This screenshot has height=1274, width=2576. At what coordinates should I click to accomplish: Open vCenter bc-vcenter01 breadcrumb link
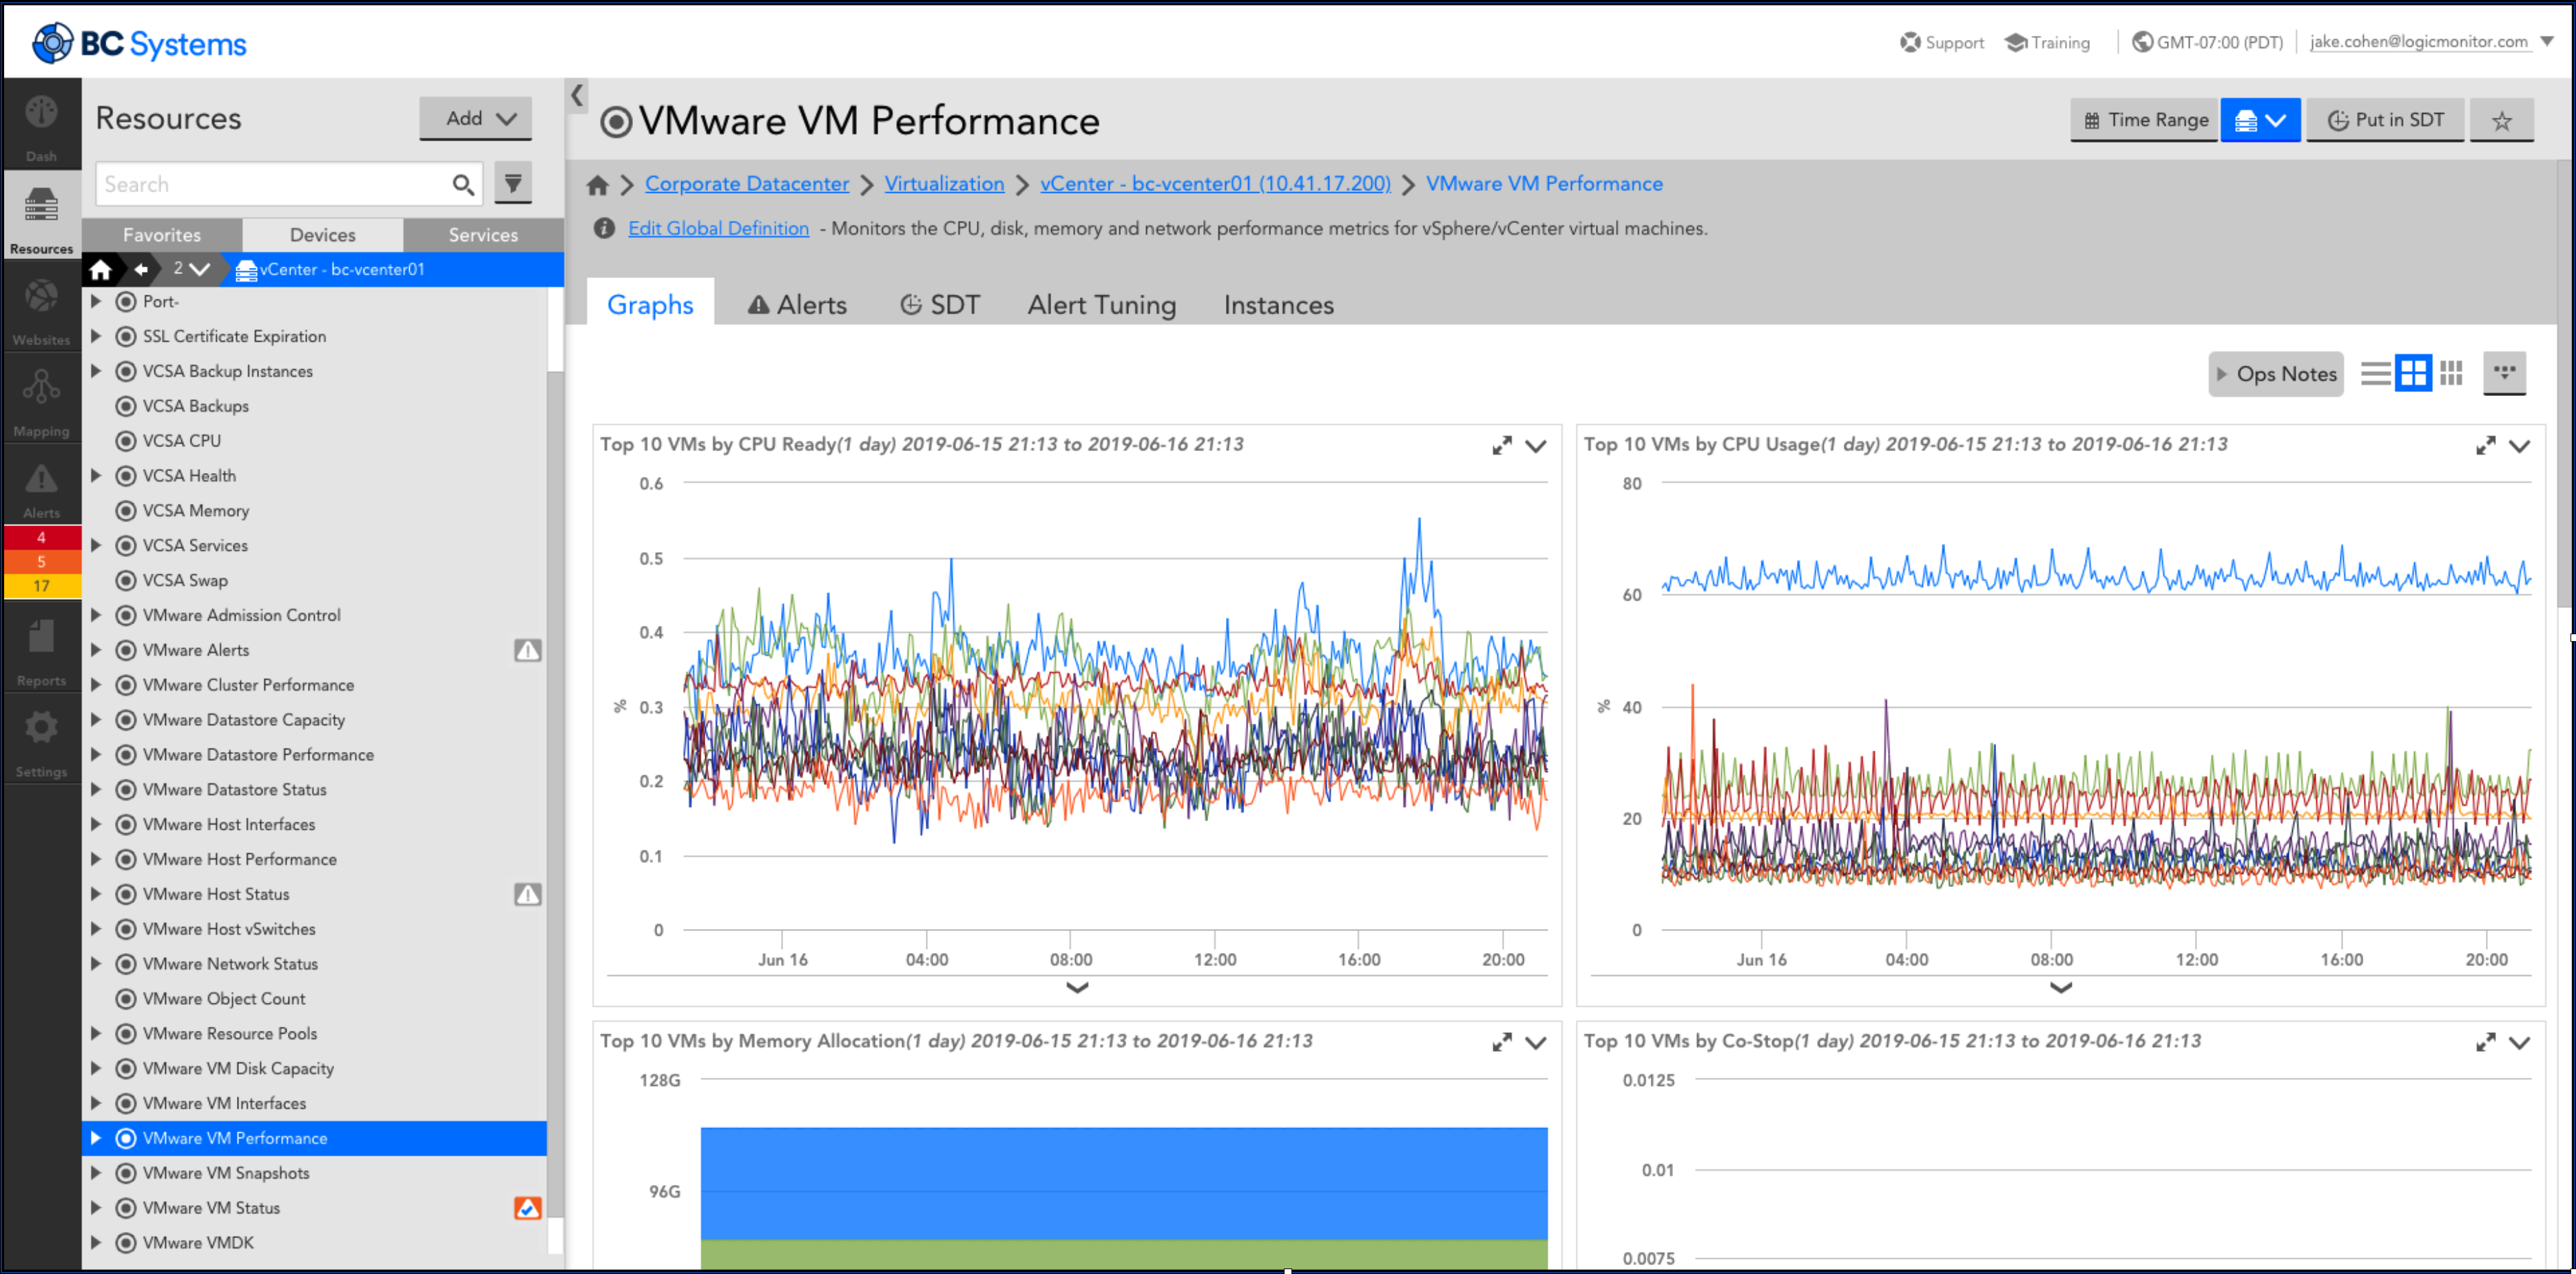click(x=1215, y=184)
